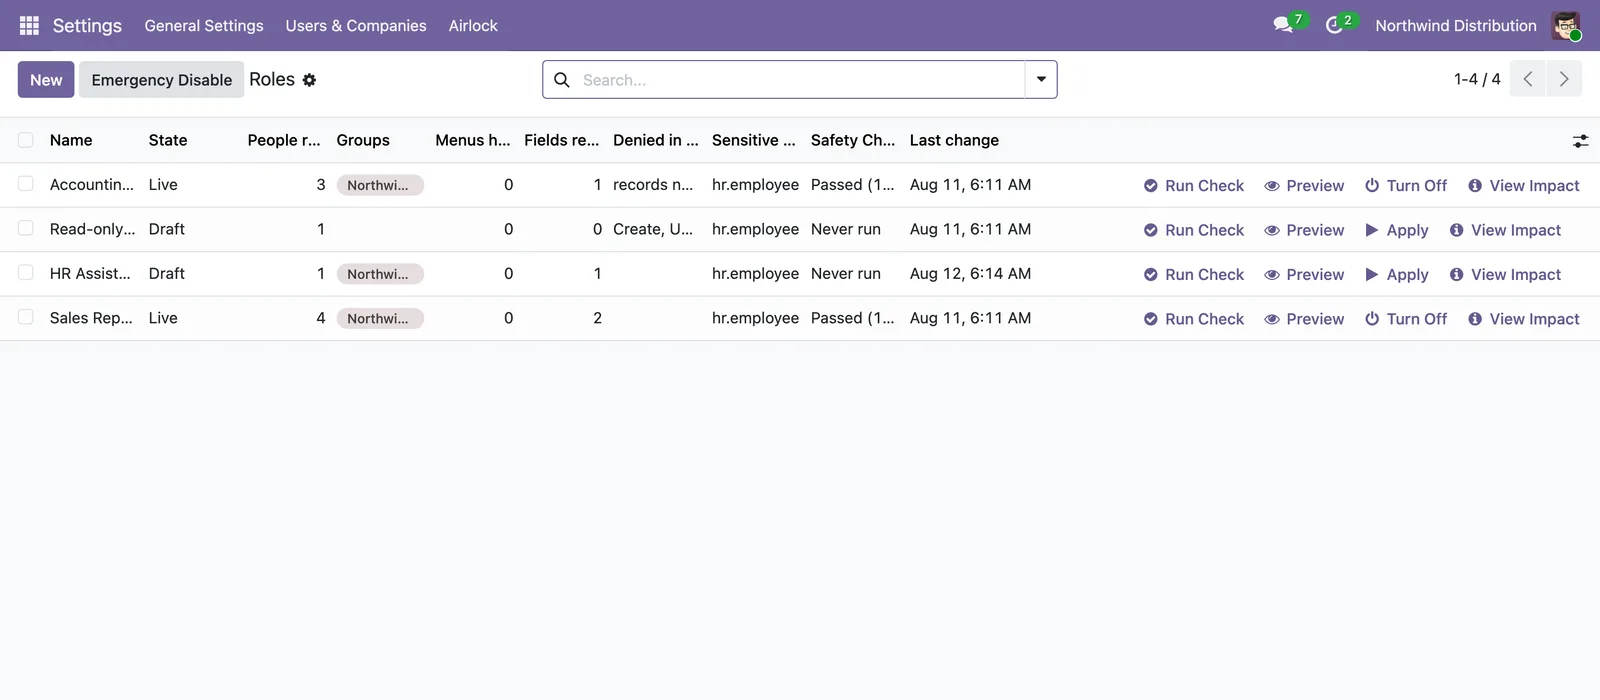Sort by the Groups column header
Screen dimensions: 1600x700
click(363, 140)
